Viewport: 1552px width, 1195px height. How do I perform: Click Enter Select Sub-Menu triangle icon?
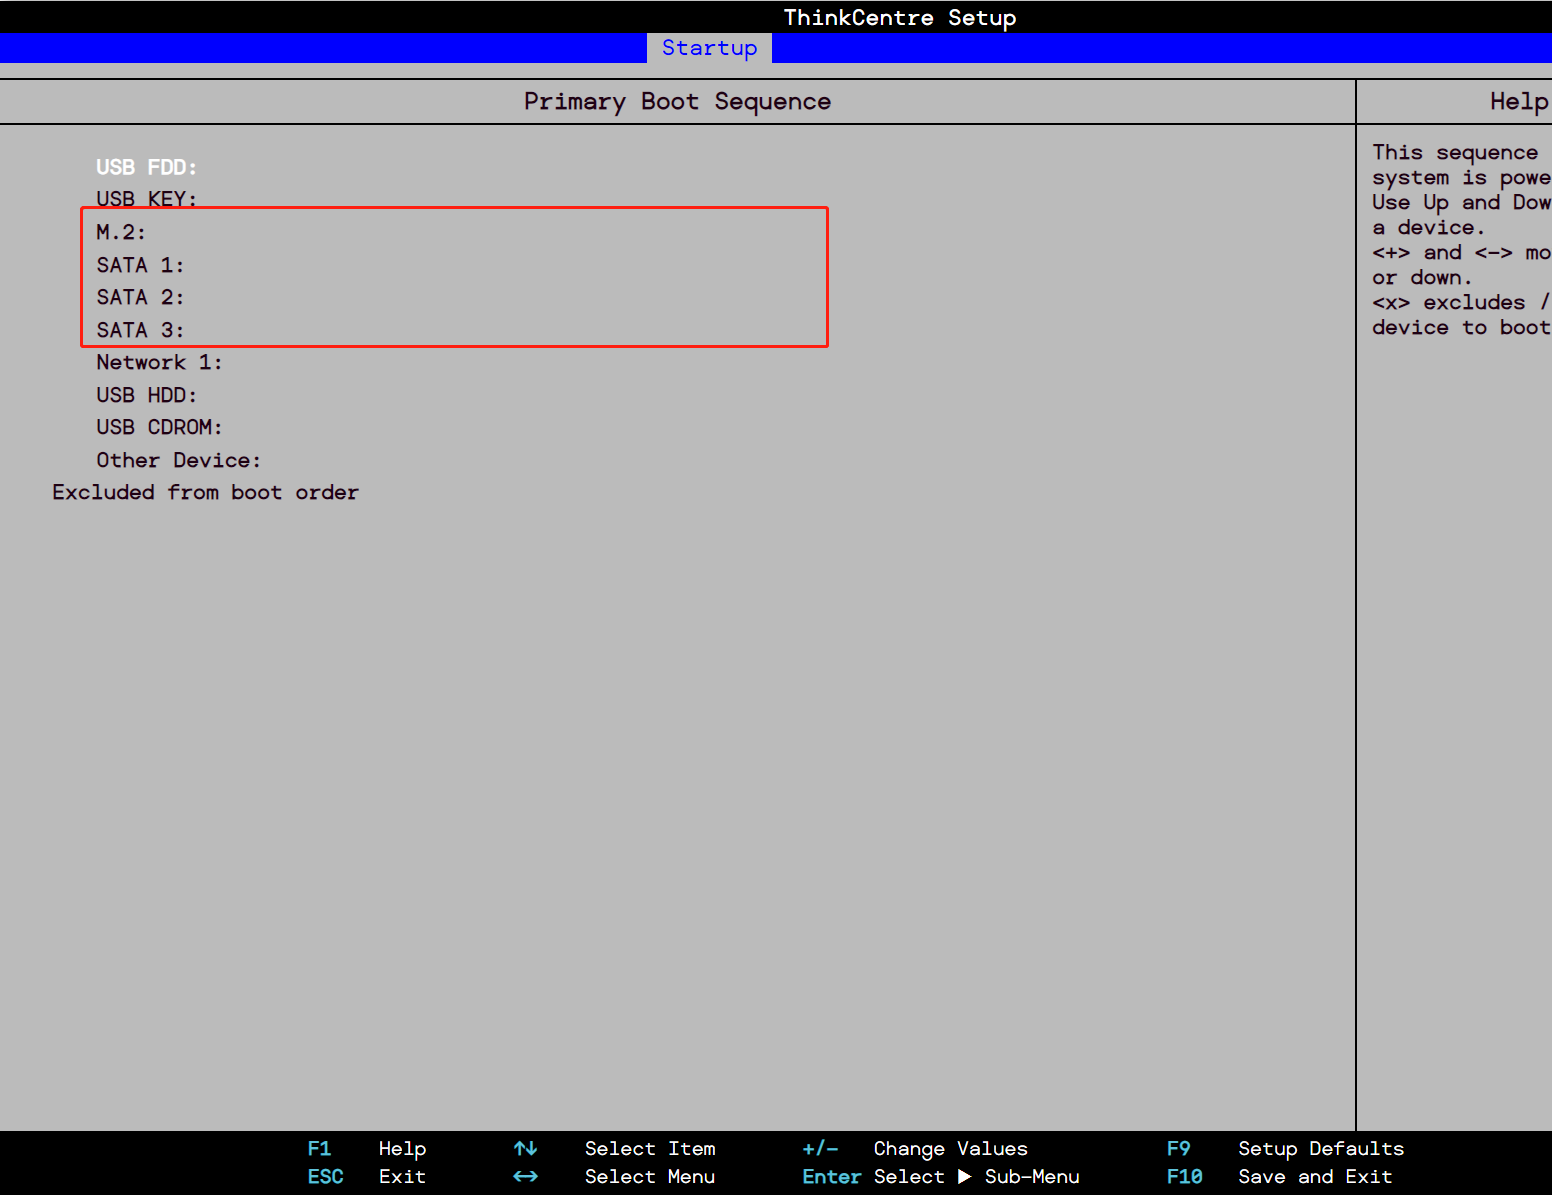[964, 1177]
